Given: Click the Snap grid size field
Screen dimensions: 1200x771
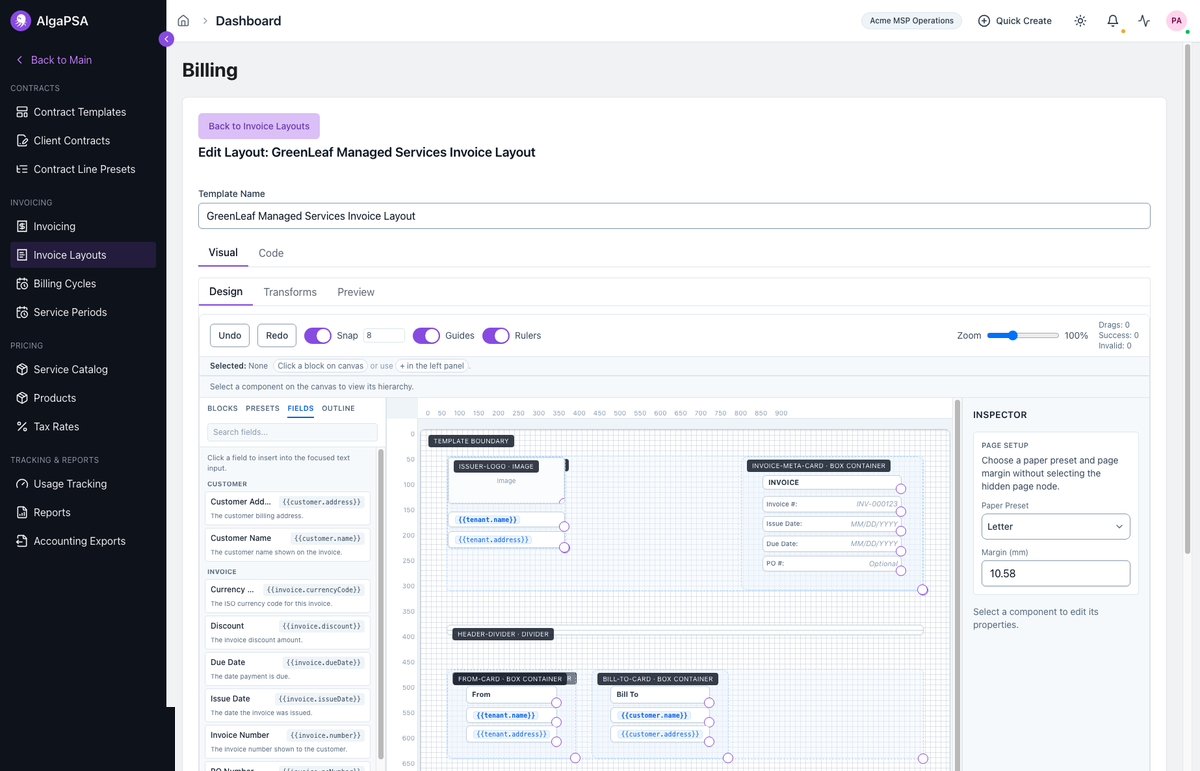Looking at the screenshot, I should click(x=384, y=336).
